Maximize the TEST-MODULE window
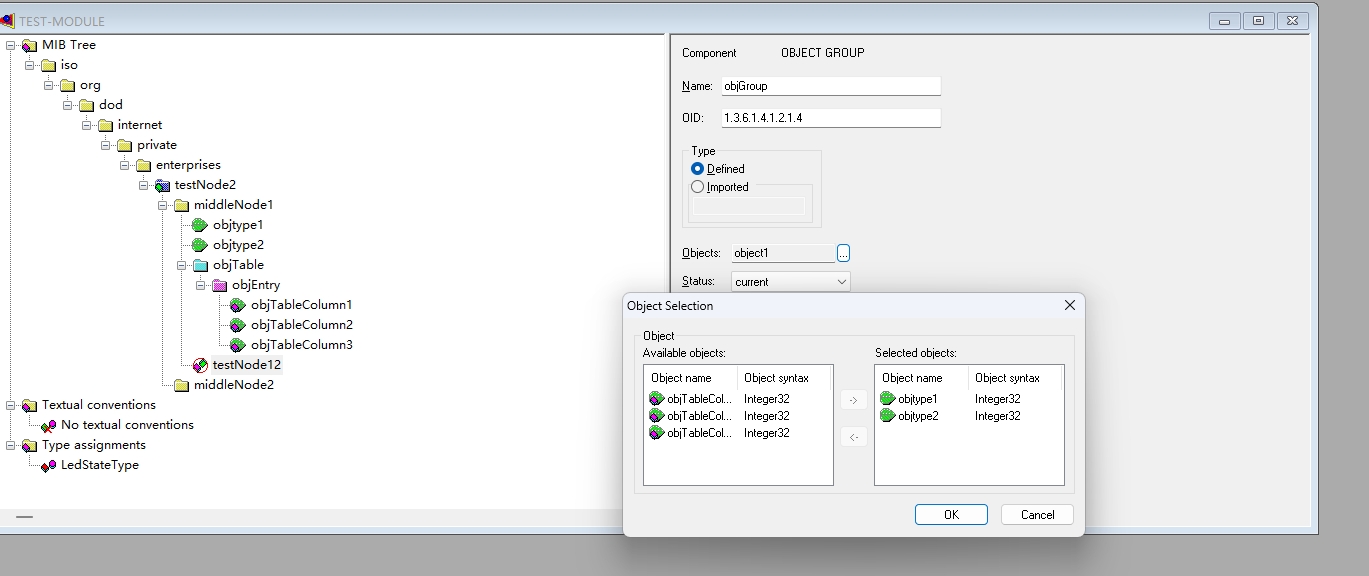This screenshot has height=576, width=1369. [x=1258, y=21]
